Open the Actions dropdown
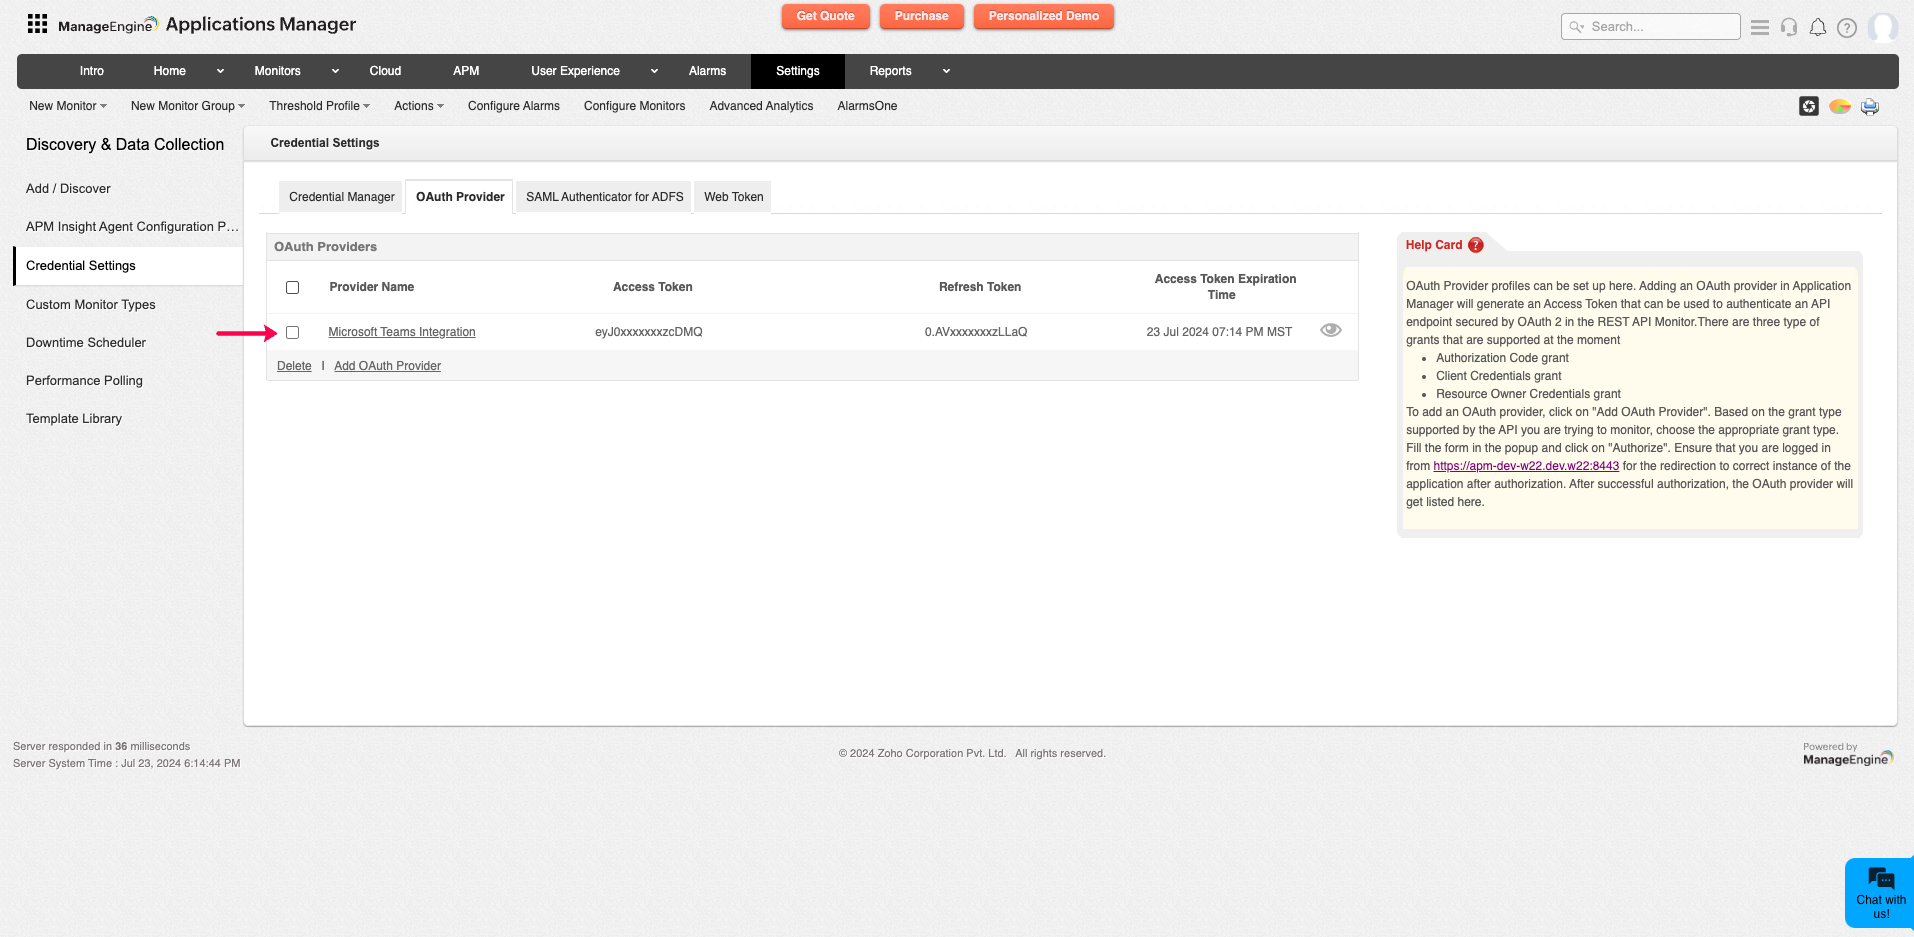Viewport: 1914px width, 937px height. (419, 106)
